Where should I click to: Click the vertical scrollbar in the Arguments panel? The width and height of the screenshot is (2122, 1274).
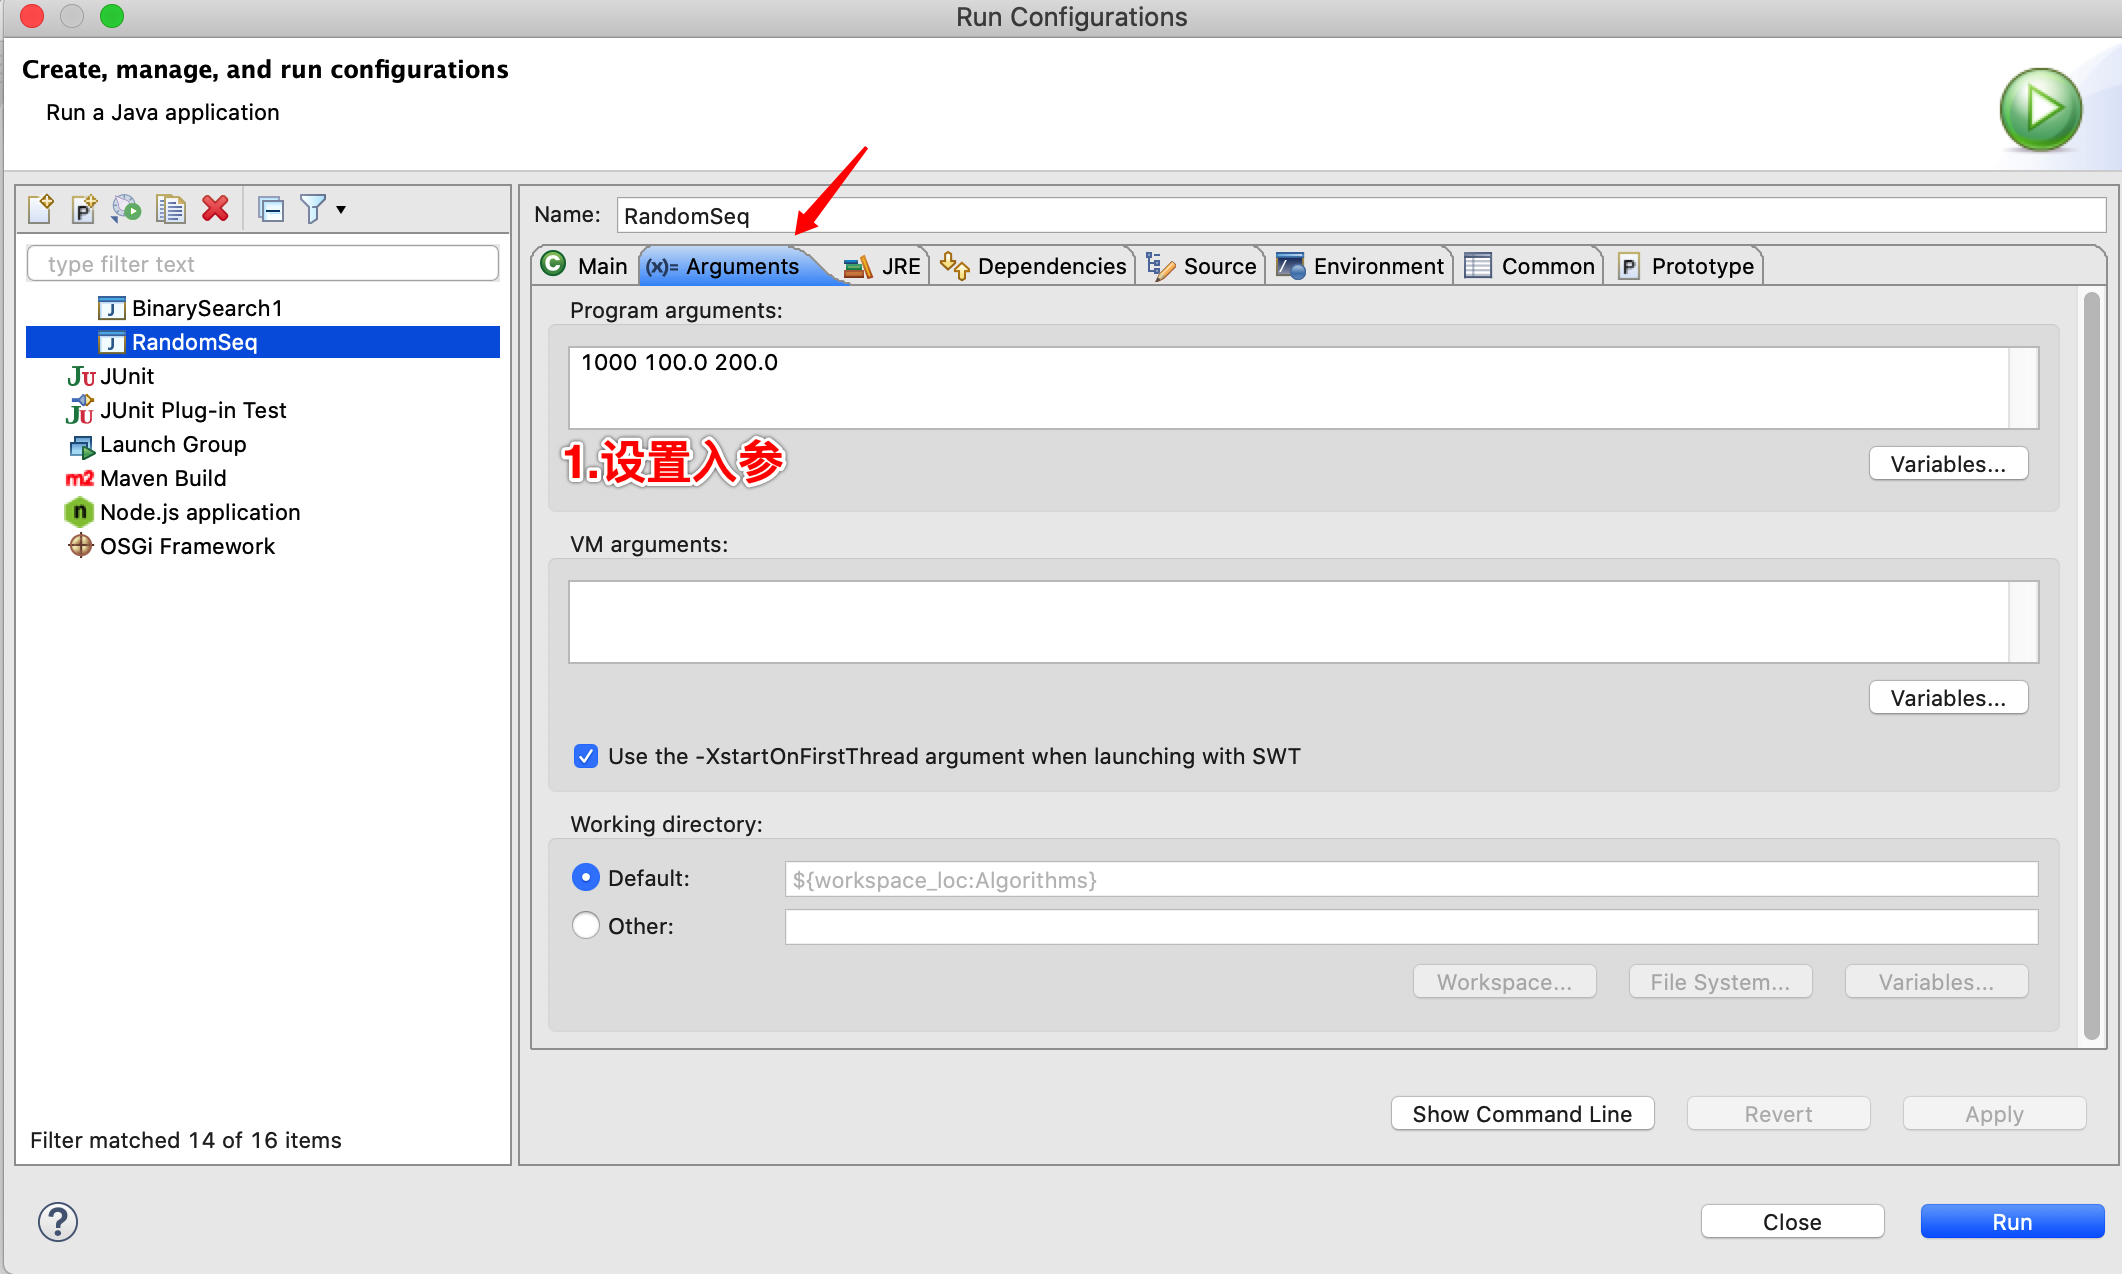(x=2091, y=666)
